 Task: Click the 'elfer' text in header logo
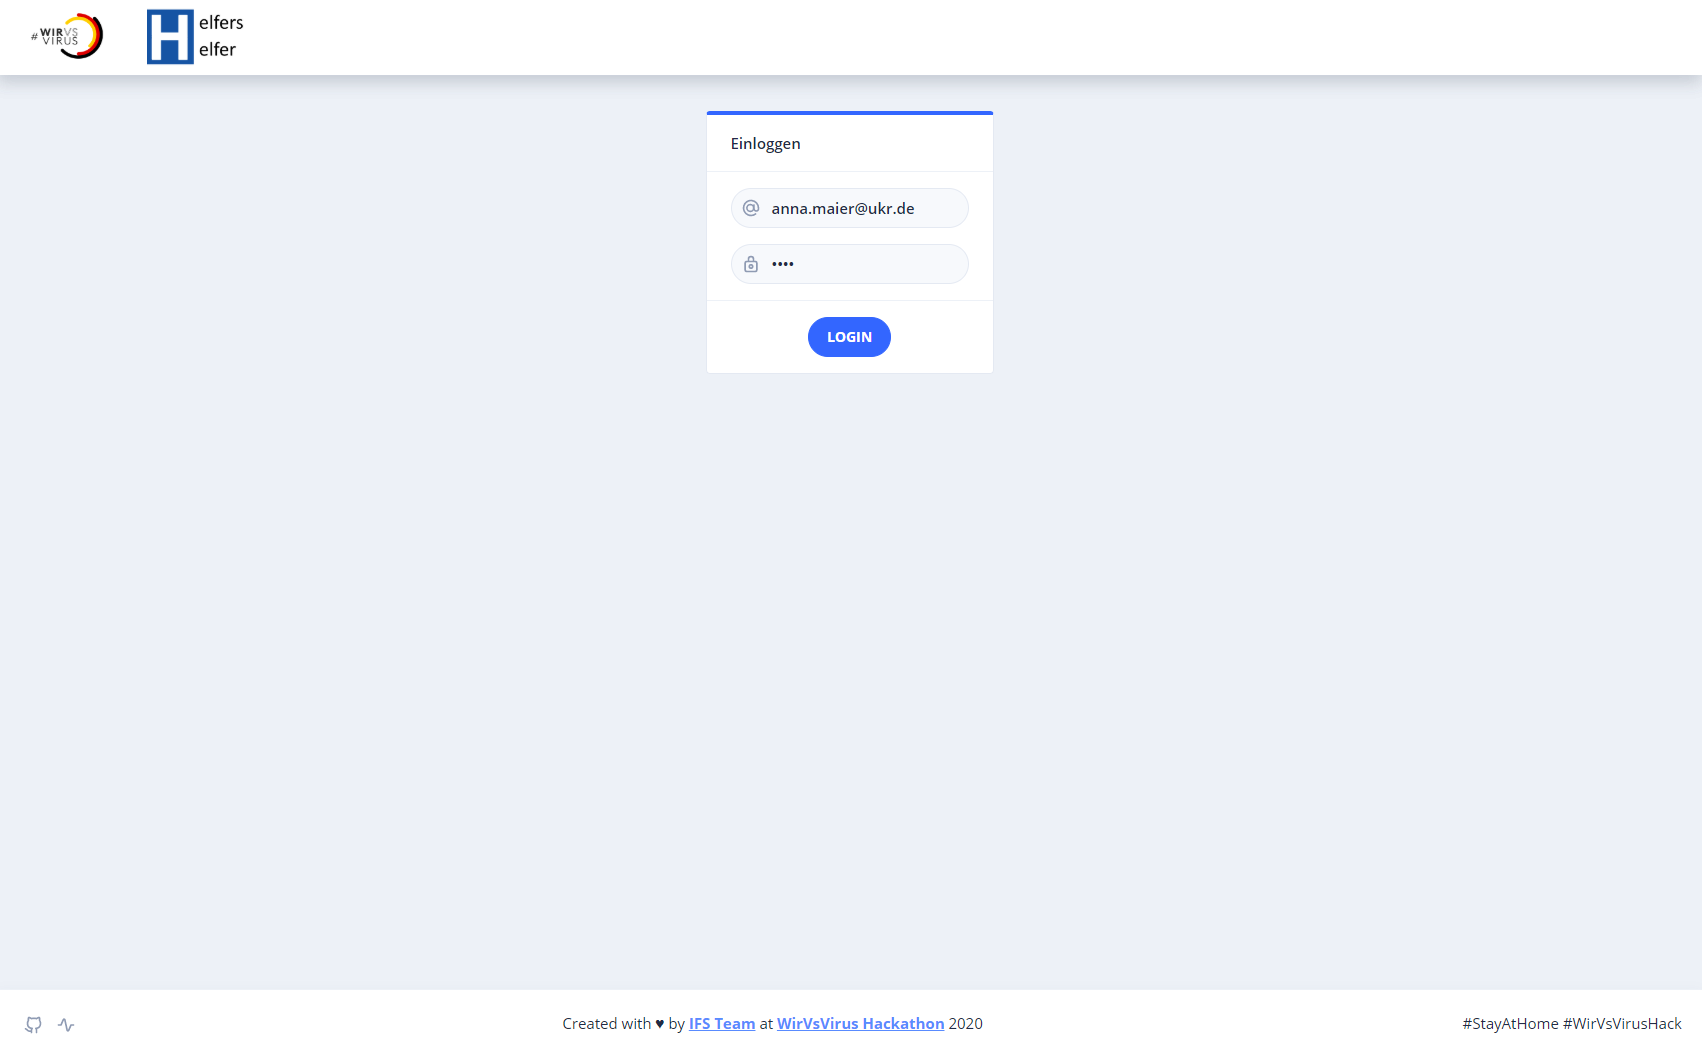click(217, 50)
